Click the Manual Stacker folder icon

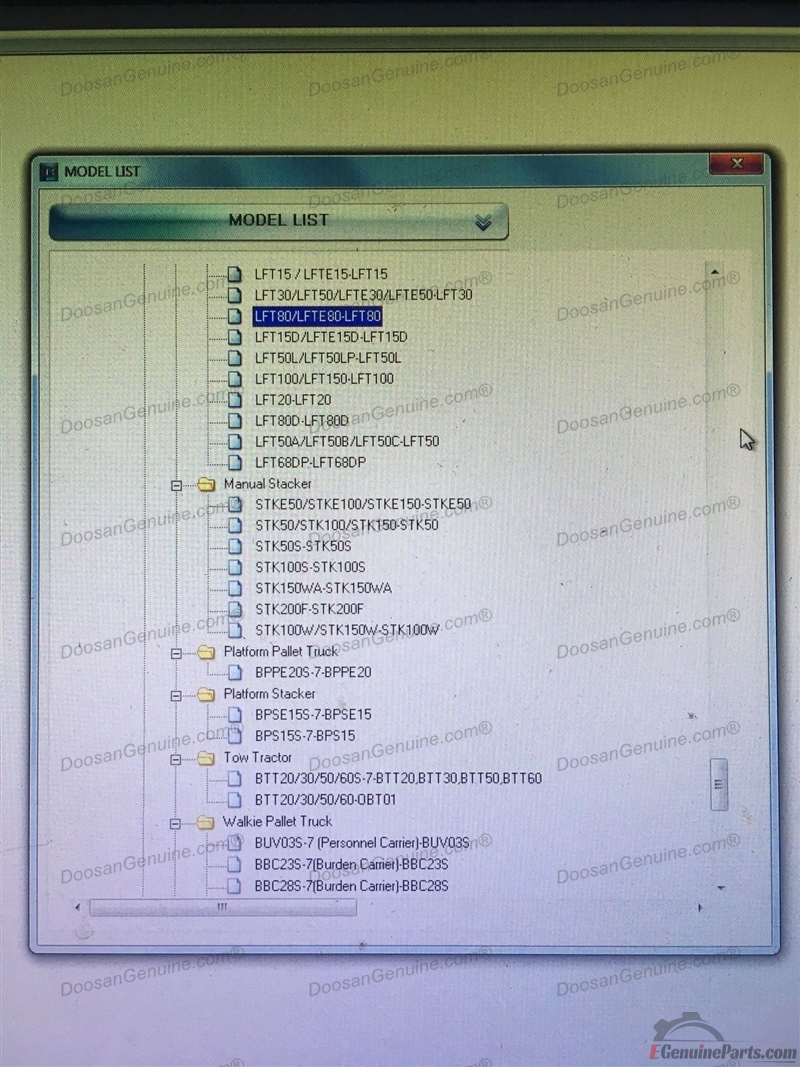coord(206,484)
